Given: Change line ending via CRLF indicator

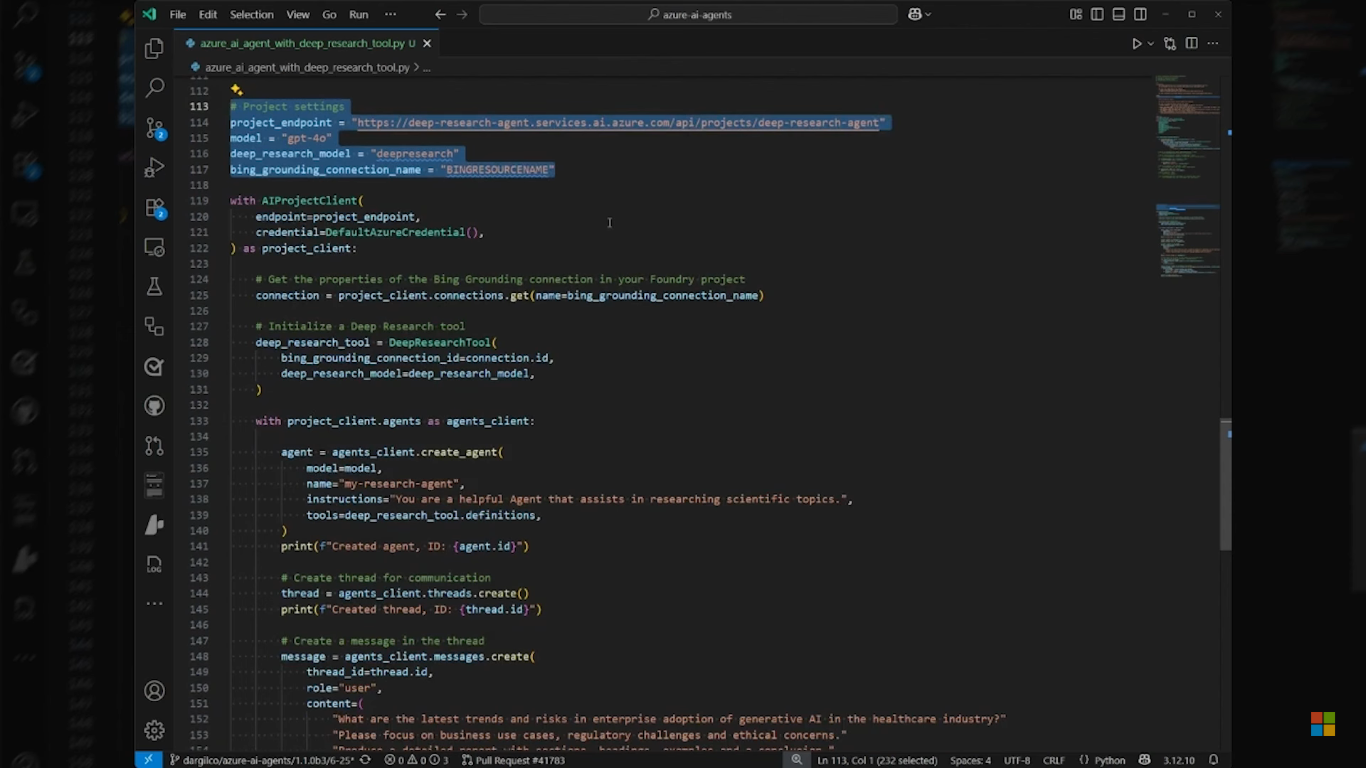Looking at the screenshot, I should tap(1054, 760).
